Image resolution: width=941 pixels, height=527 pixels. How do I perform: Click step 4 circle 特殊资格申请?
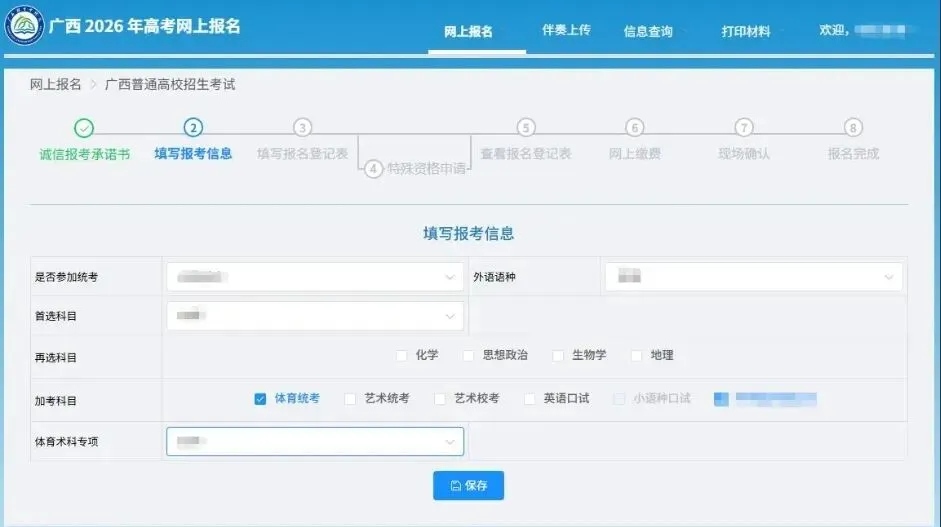tap(373, 169)
